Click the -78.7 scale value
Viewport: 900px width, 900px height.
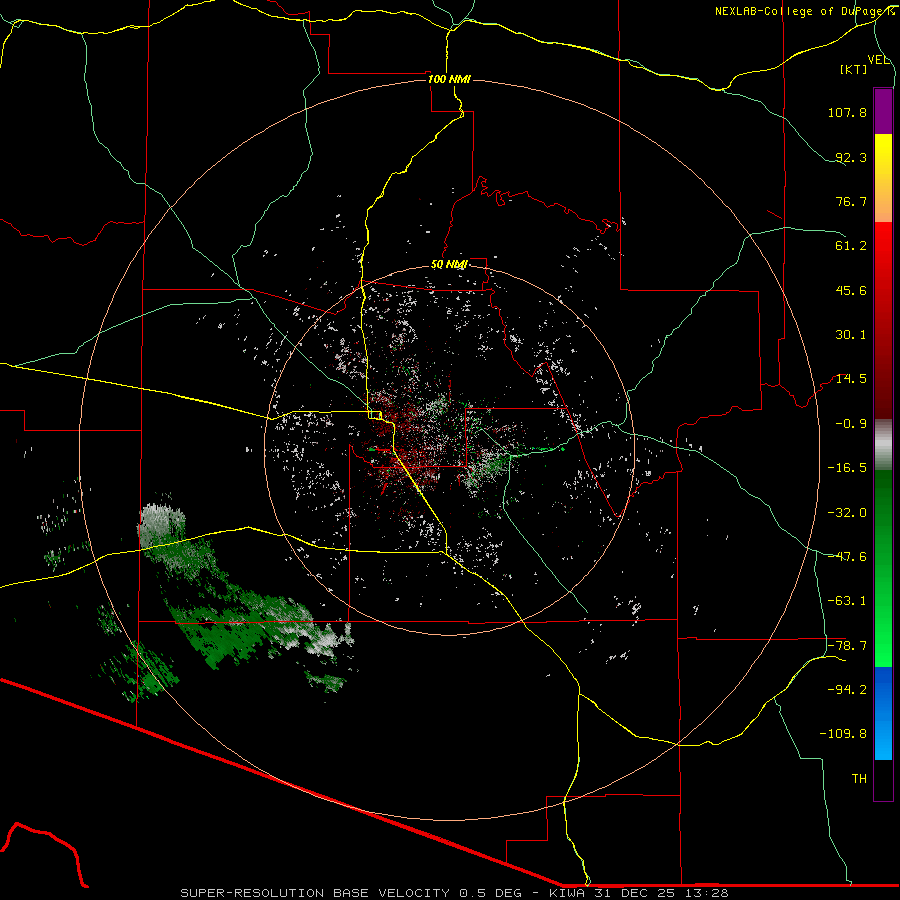tap(847, 646)
